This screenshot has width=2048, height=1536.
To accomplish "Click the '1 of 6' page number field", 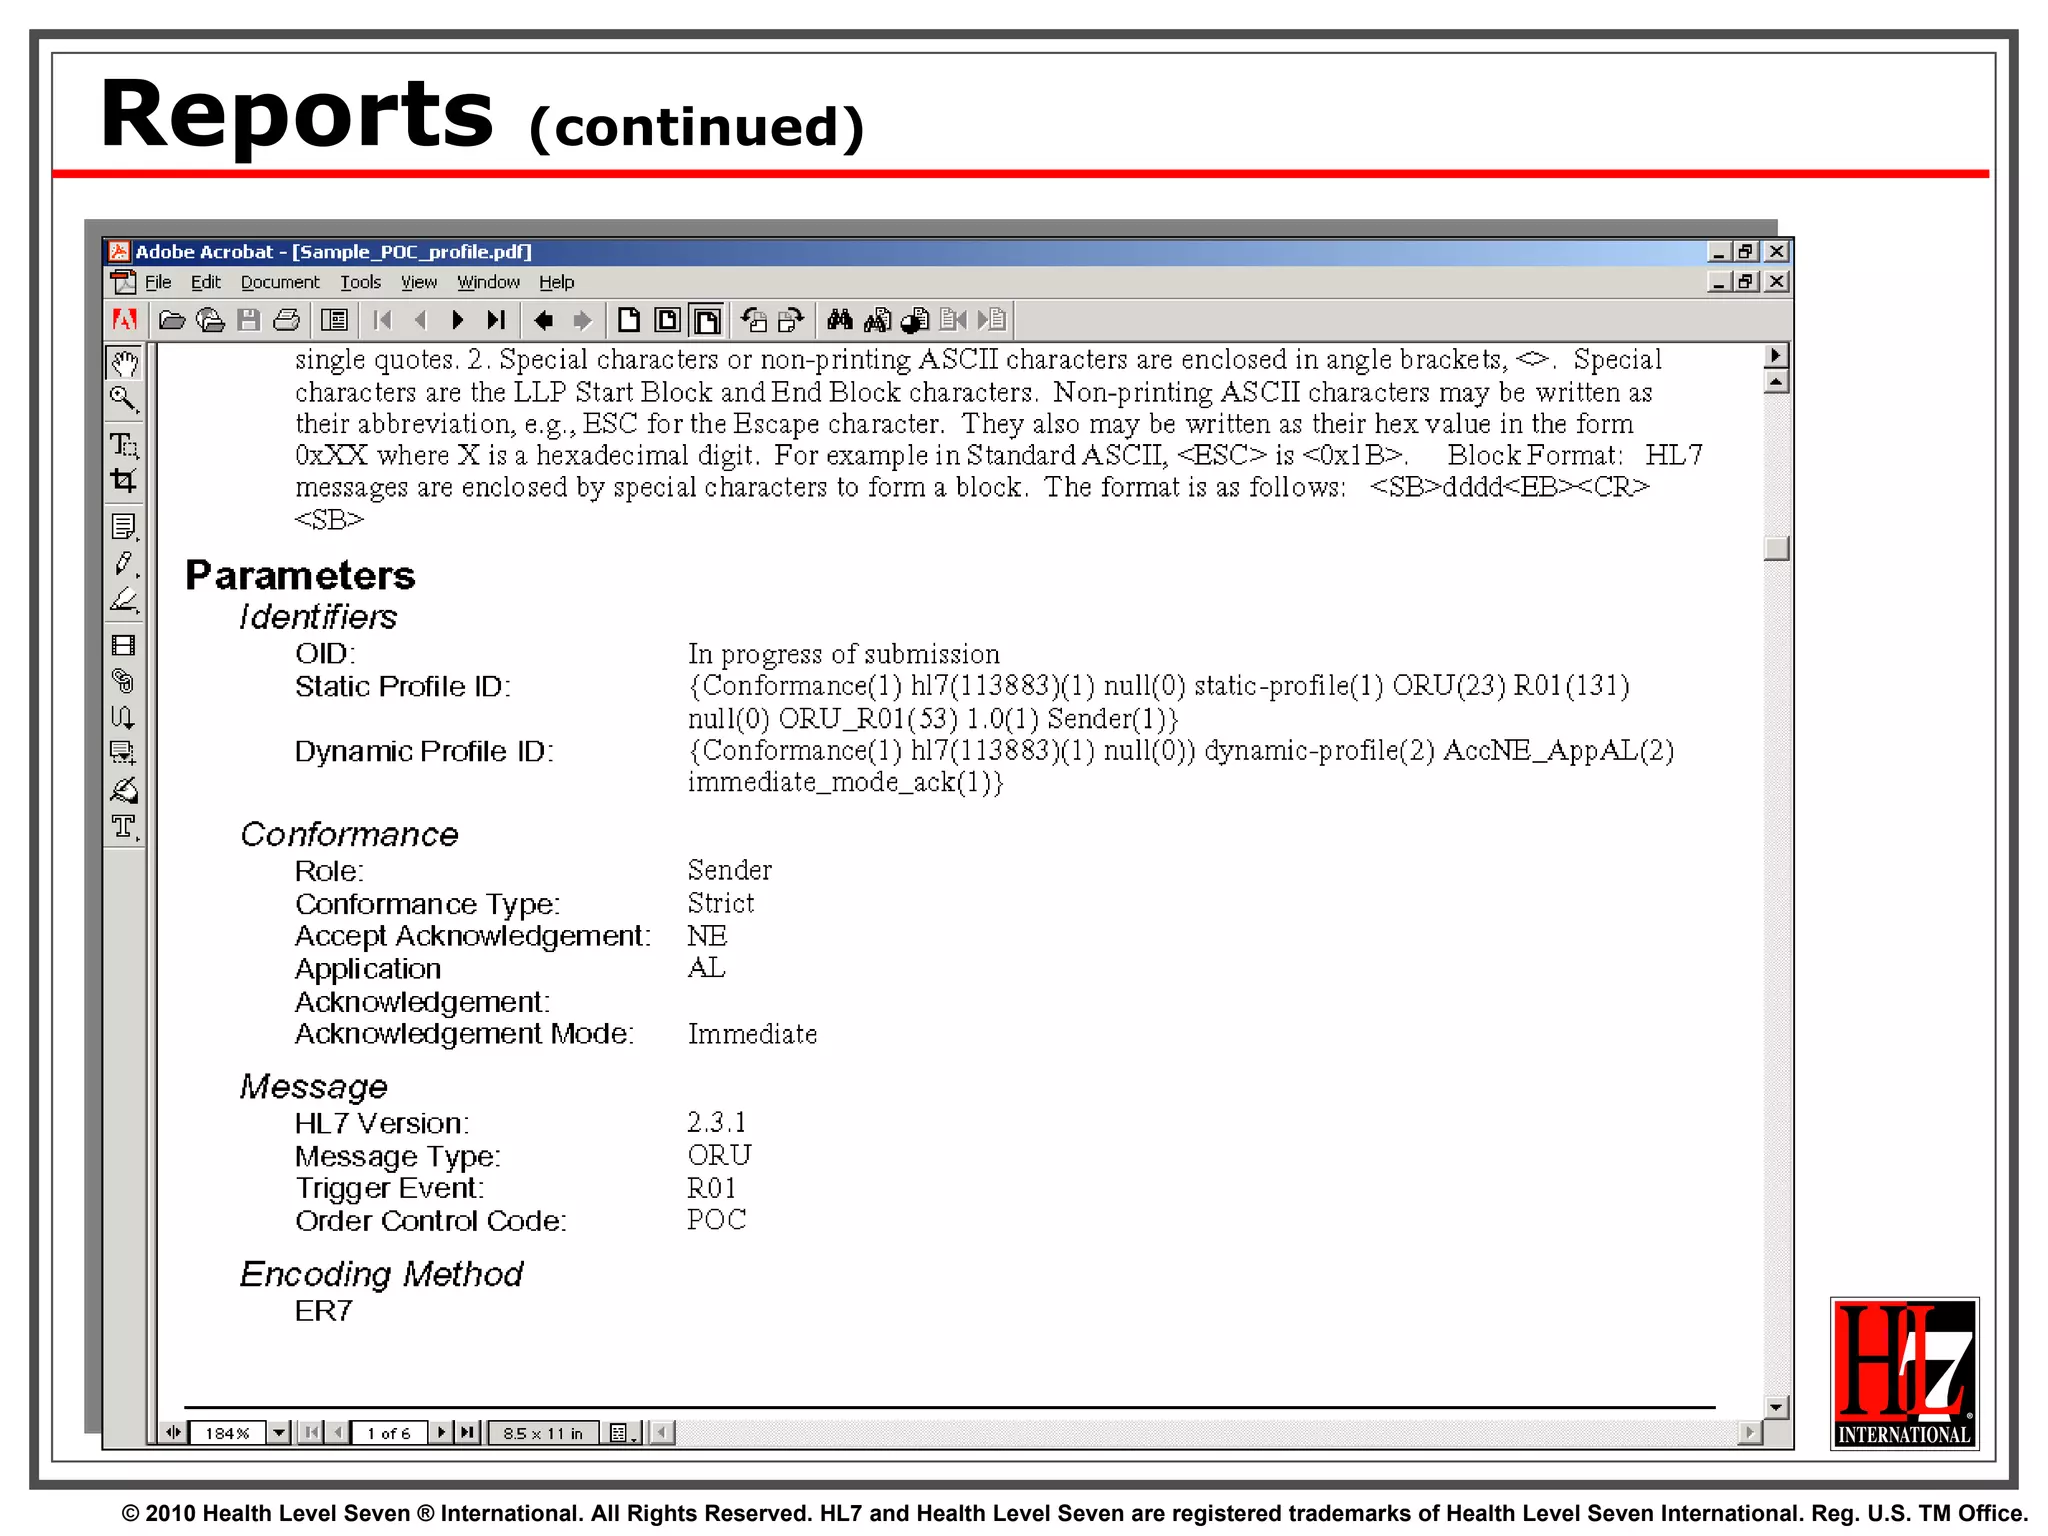I will pyautogui.click(x=389, y=1432).
